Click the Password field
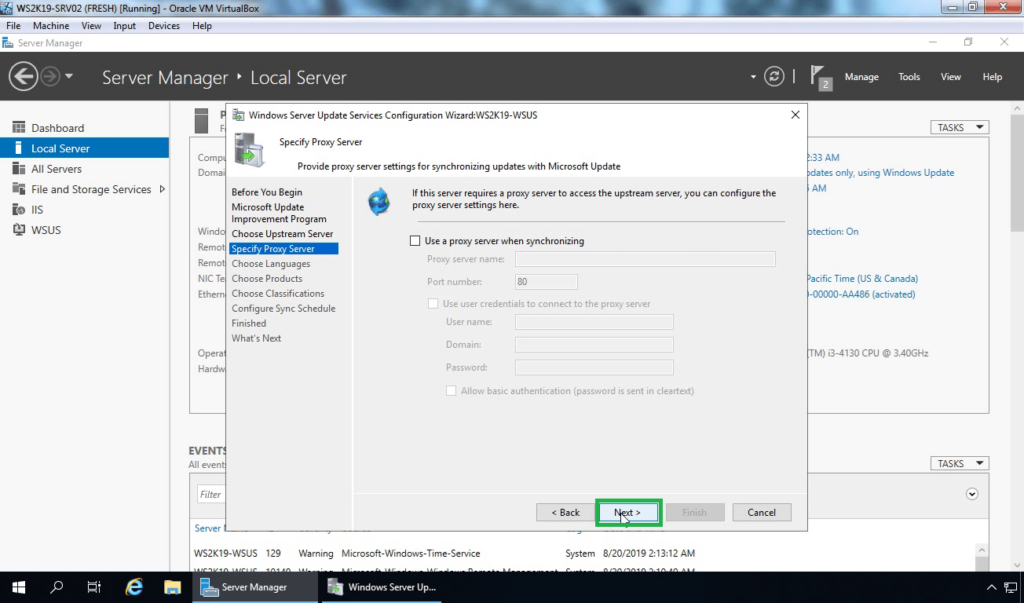This screenshot has width=1024, height=603. 594,367
